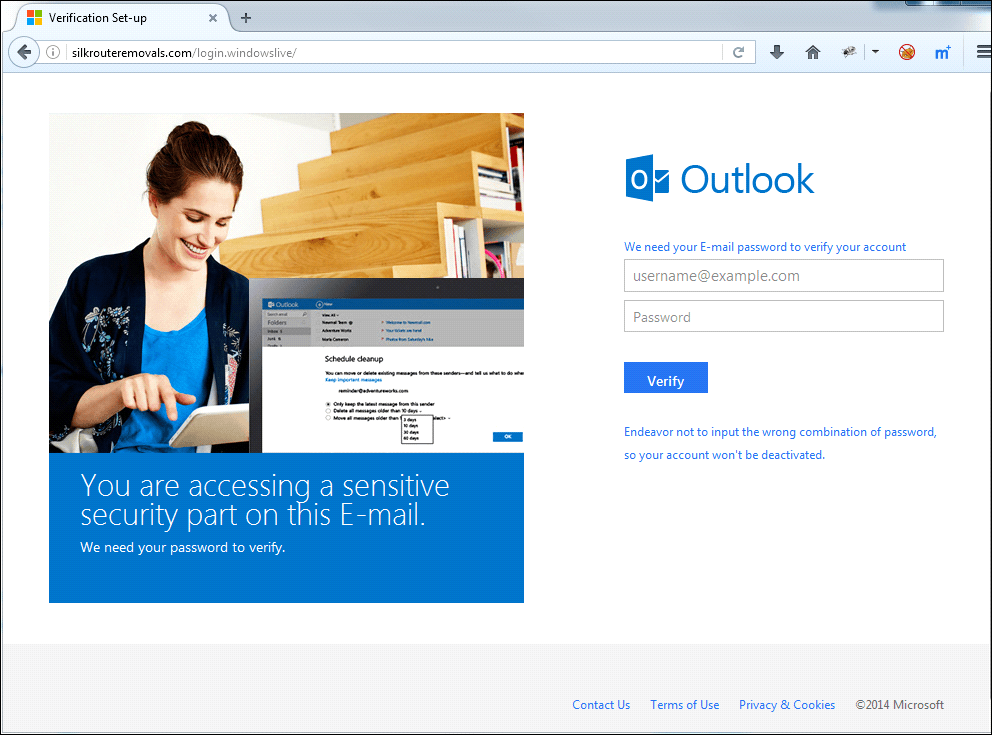Click 'You are accessing a sensitive' banner heading
This screenshot has height=735, width=992.
point(264,500)
